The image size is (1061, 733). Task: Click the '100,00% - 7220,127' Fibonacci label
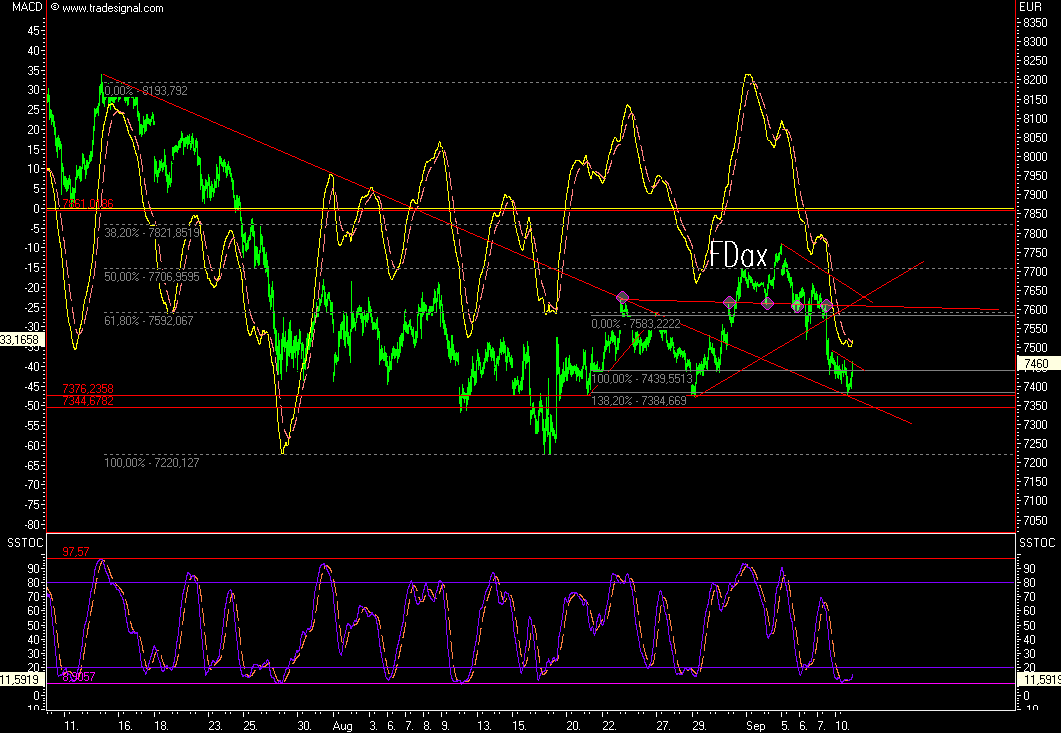[x=152, y=463]
